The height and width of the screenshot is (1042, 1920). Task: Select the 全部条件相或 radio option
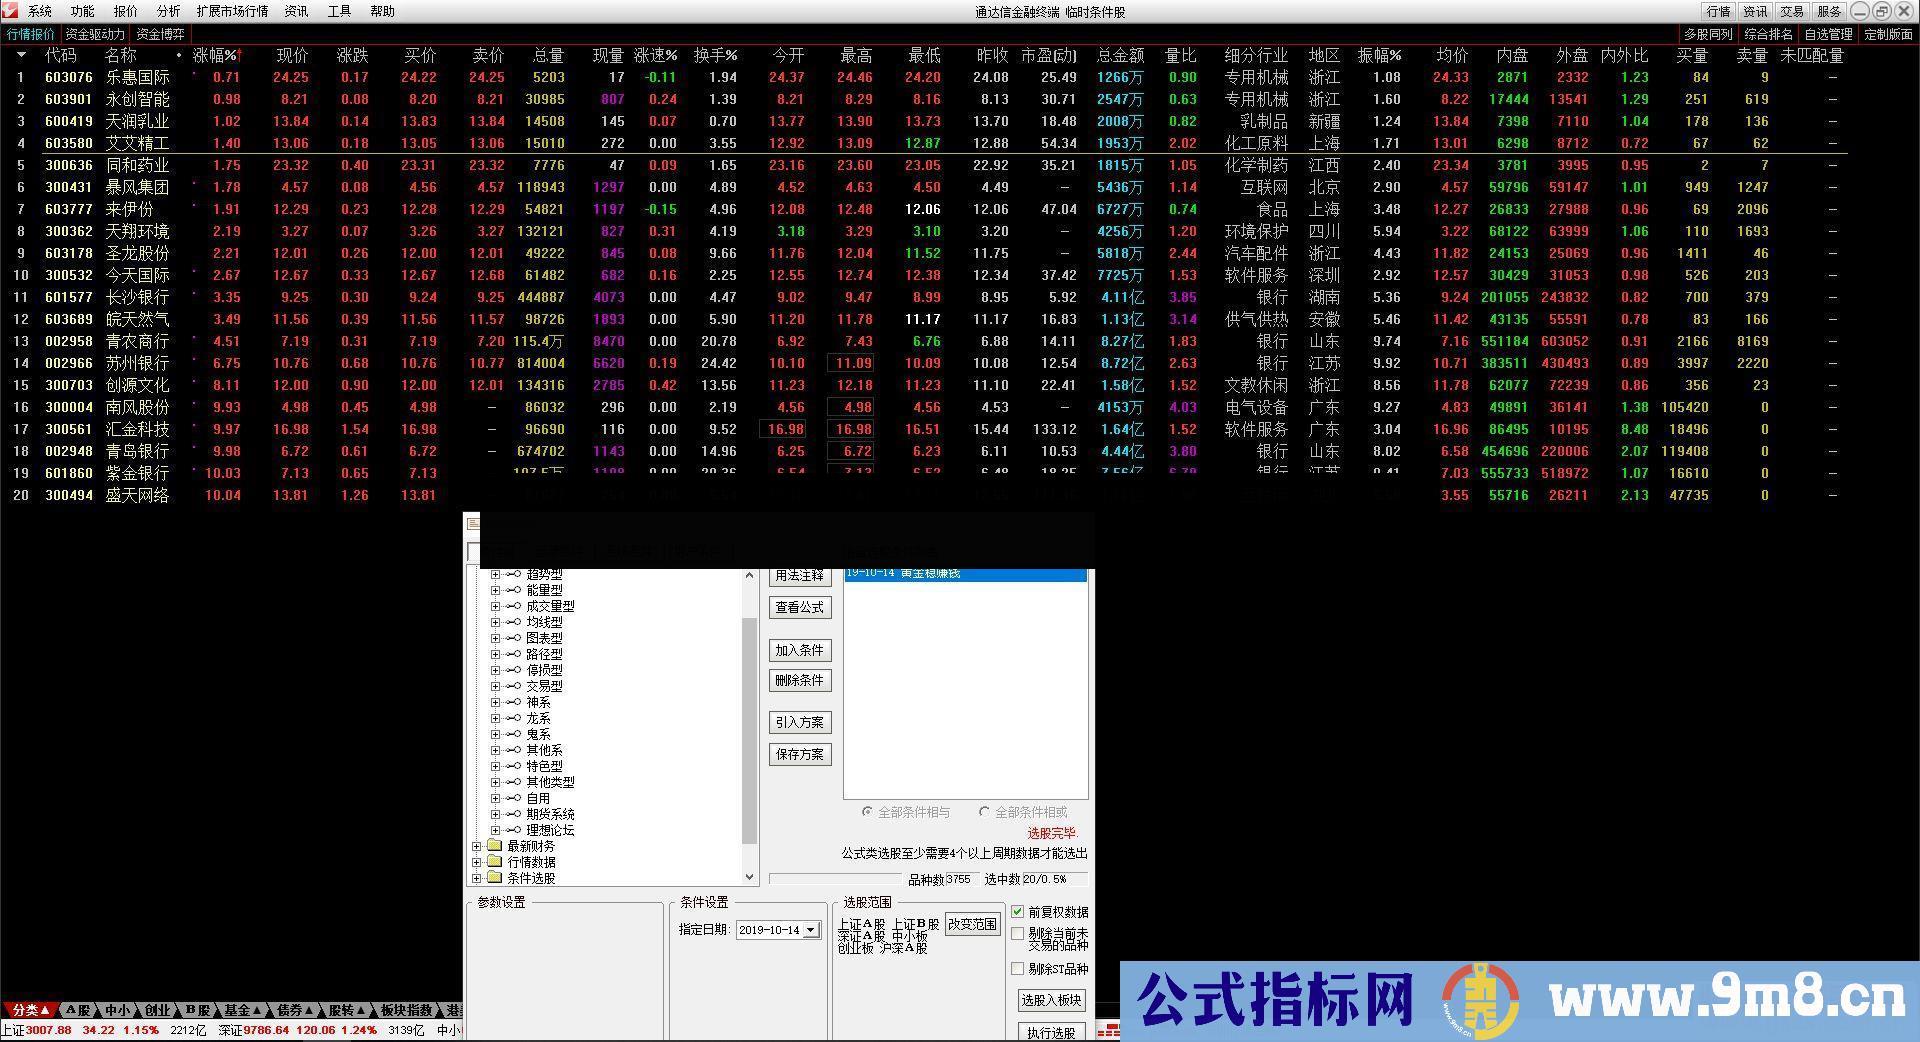coord(986,812)
